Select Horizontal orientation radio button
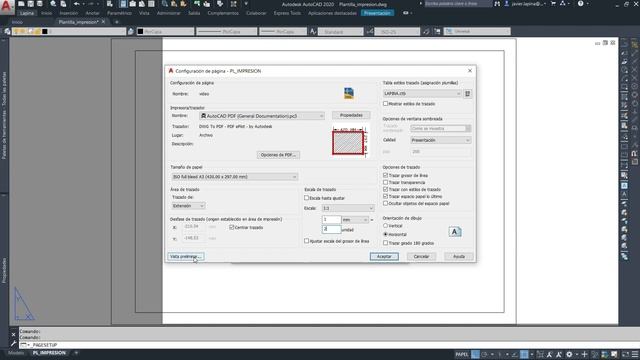Image resolution: width=640 pixels, height=360 pixels. click(385, 234)
